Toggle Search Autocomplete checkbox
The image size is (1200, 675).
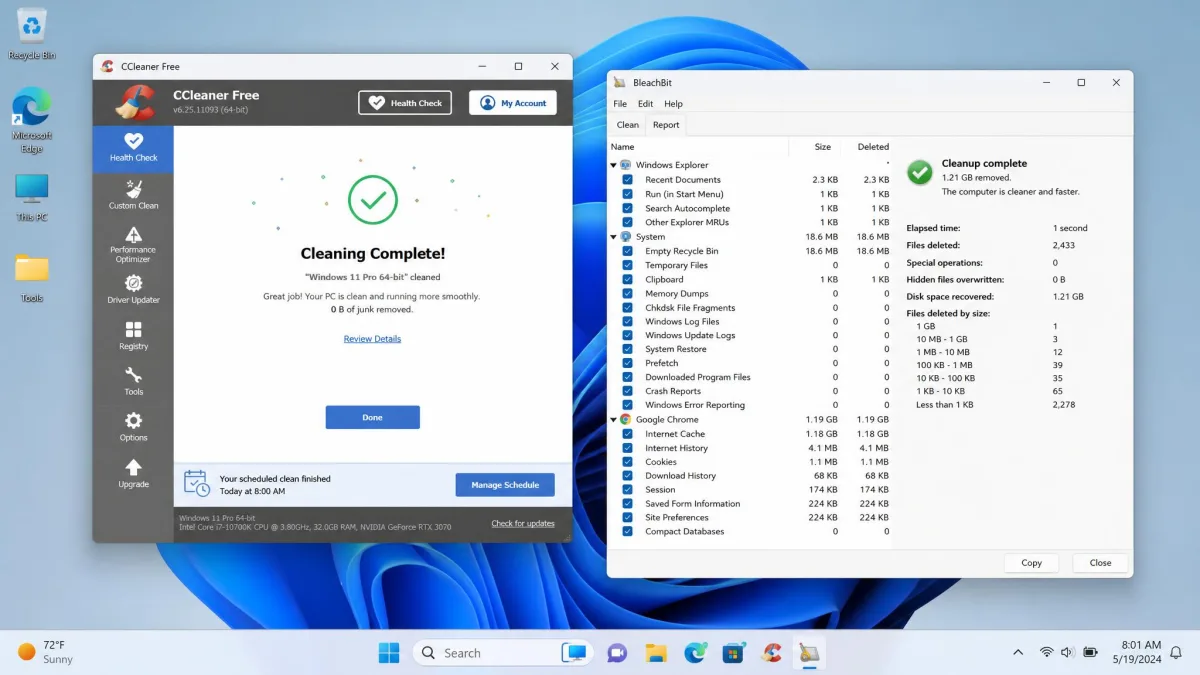click(628, 208)
